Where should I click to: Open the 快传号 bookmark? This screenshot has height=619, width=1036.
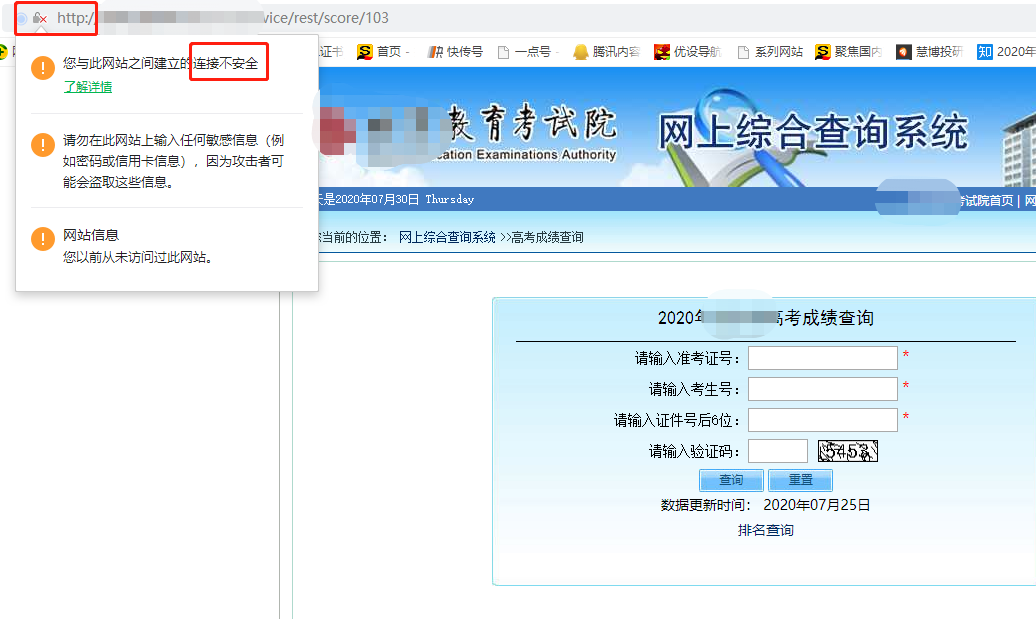[455, 52]
